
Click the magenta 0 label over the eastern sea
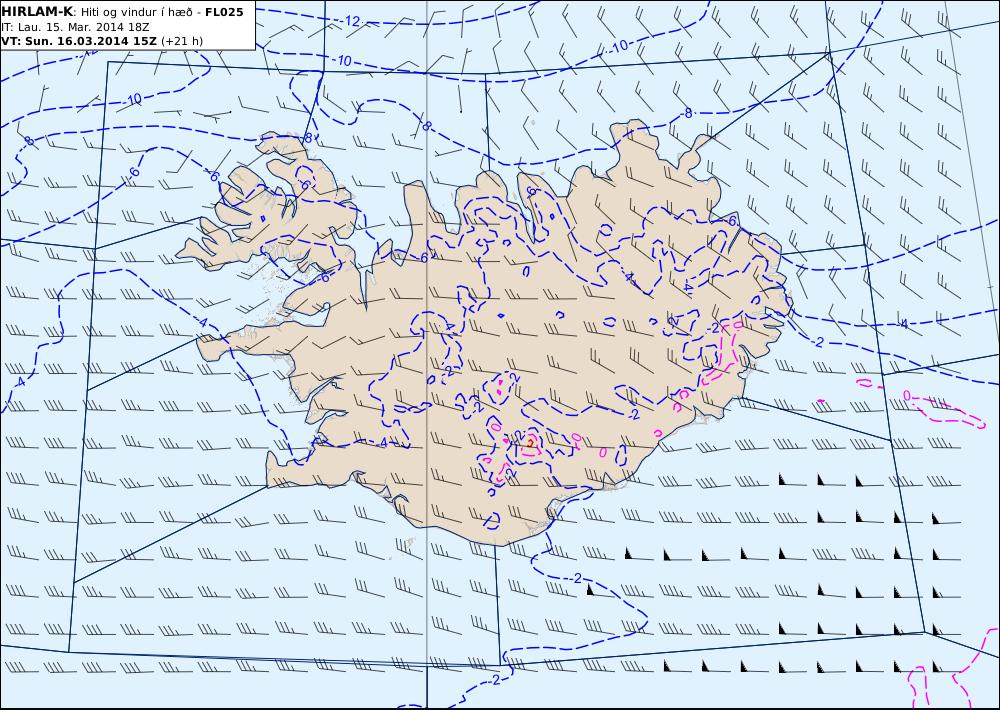point(907,396)
